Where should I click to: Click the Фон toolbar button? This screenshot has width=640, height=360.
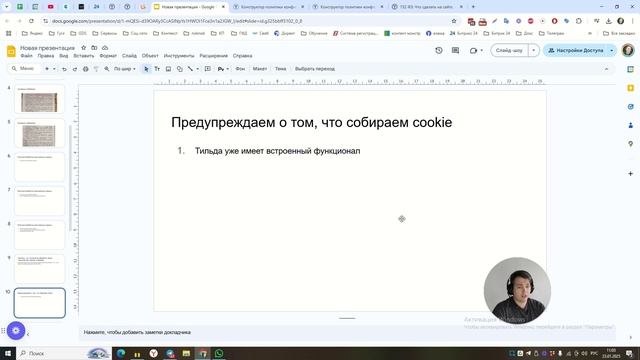coord(240,69)
